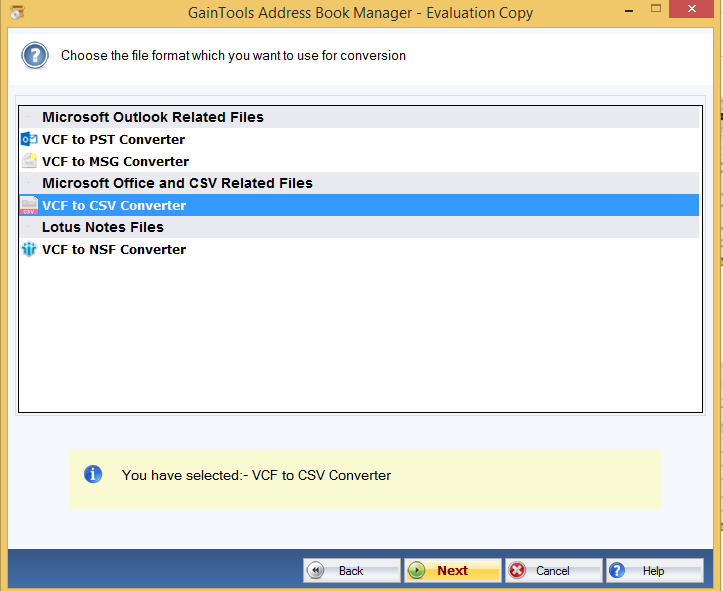723x591 pixels.
Task: Click 'Choose the file format' instruction text
Action: (x=233, y=56)
